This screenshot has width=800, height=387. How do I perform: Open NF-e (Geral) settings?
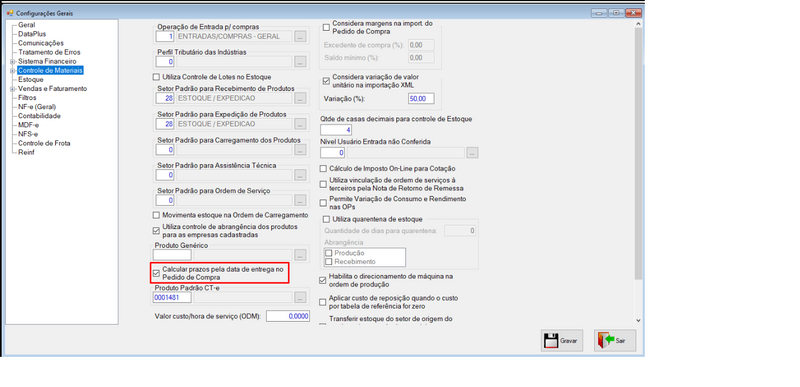pyautogui.click(x=37, y=107)
